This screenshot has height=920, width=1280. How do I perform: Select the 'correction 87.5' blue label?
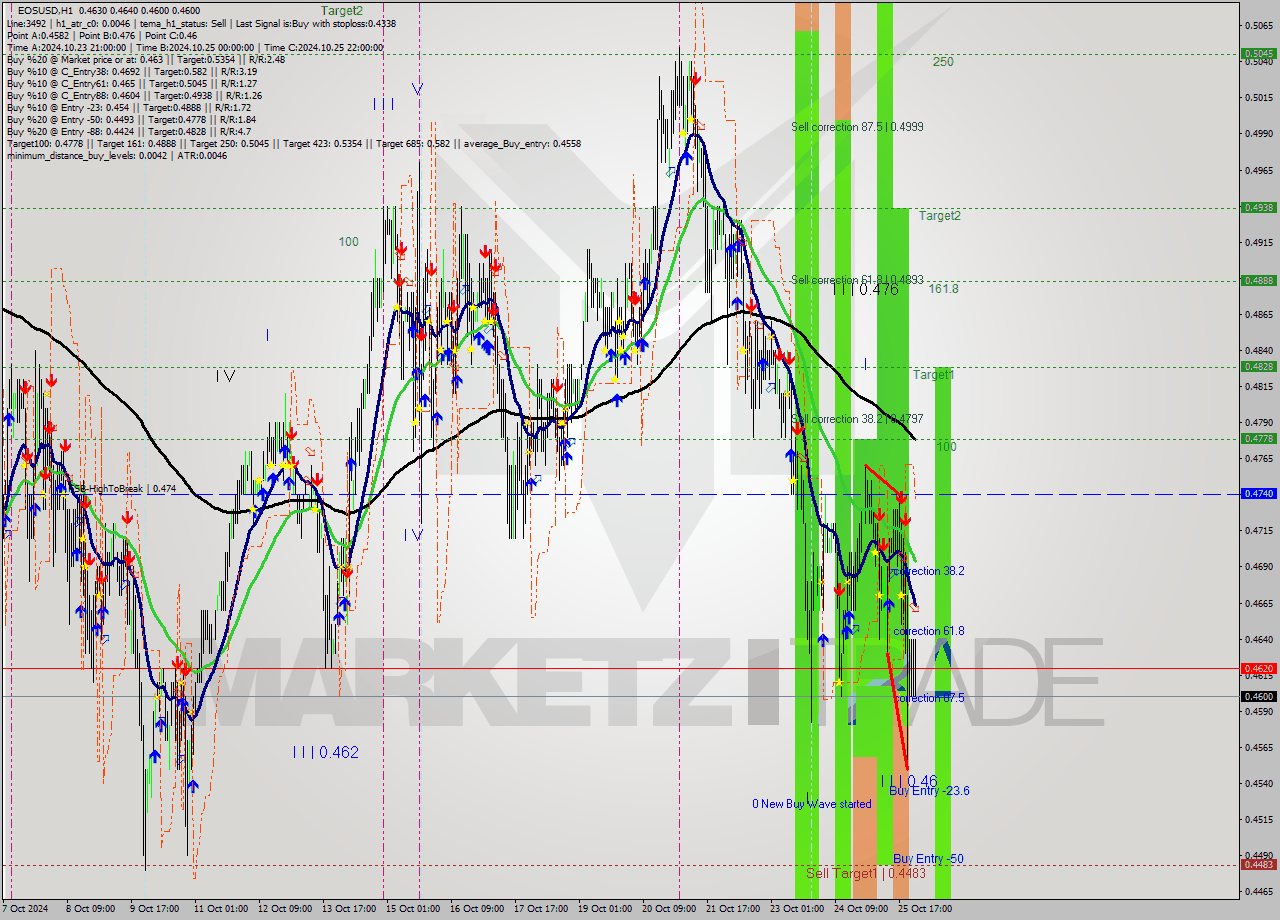click(x=928, y=698)
